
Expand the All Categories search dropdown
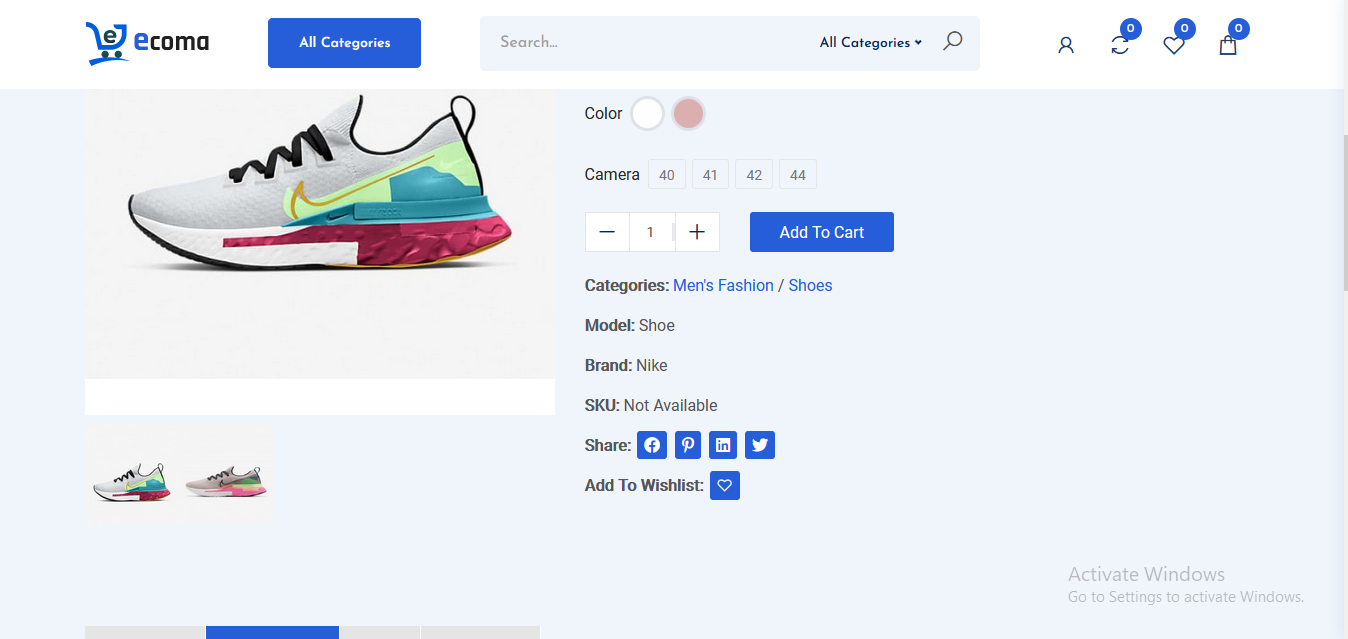pyautogui.click(x=870, y=42)
